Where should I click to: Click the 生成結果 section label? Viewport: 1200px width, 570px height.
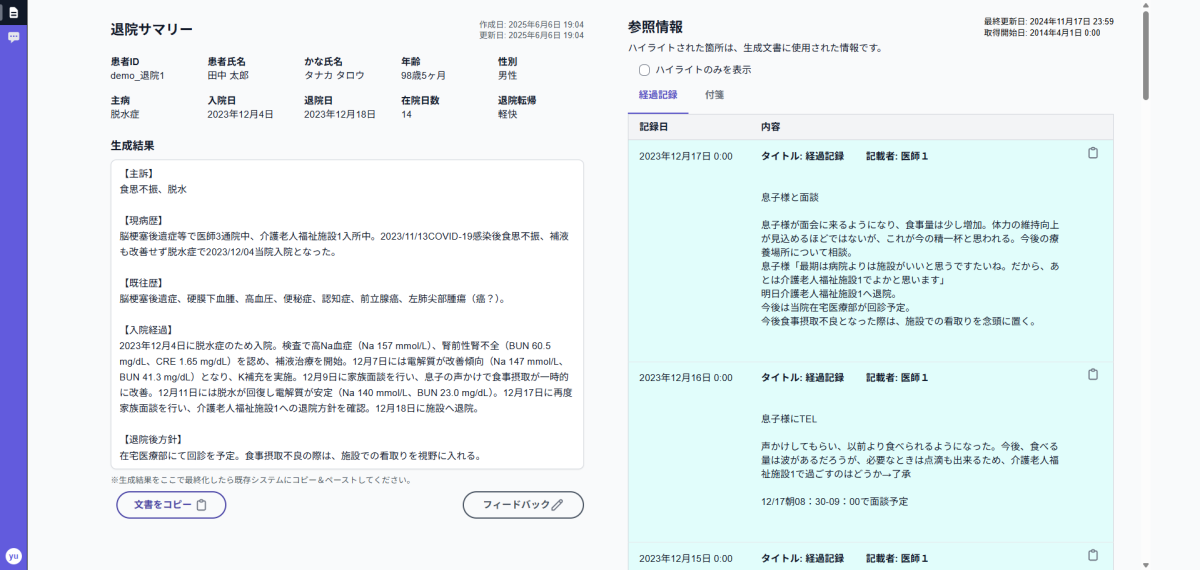(132, 145)
